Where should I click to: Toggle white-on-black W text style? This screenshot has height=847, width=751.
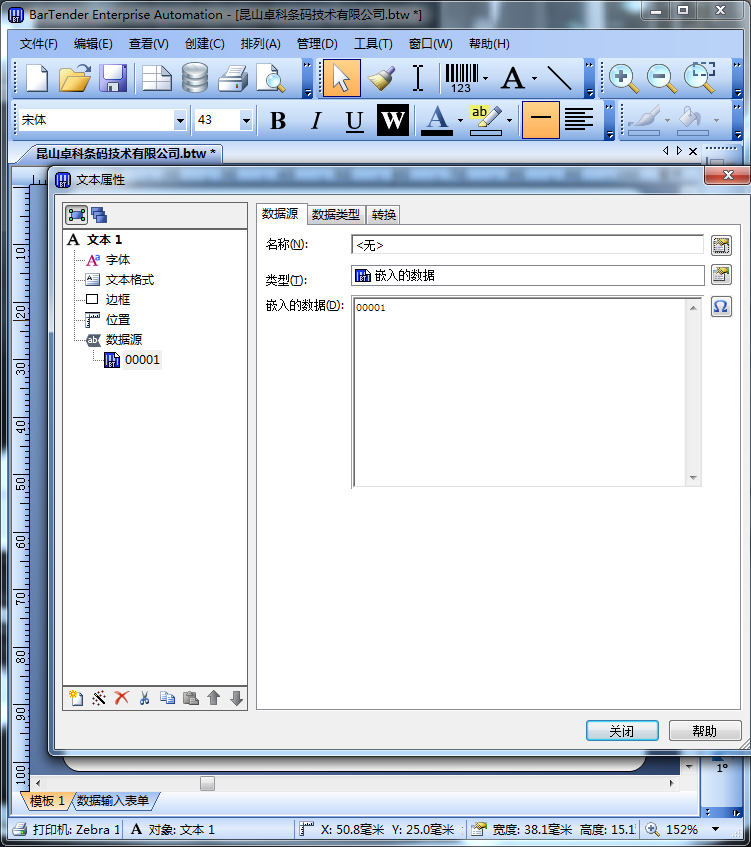pos(393,120)
